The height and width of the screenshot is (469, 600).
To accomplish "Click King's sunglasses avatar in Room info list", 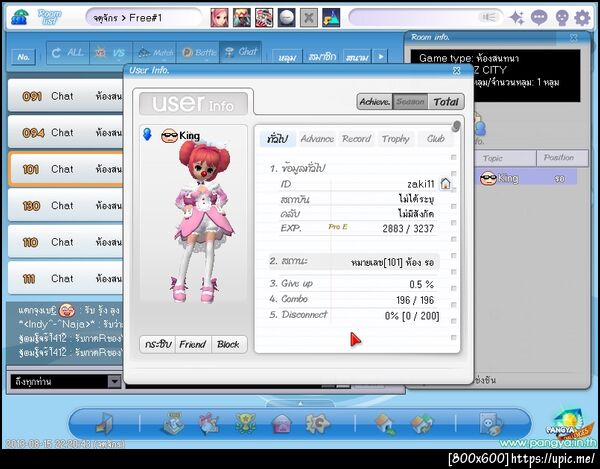I will pos(488,178).
